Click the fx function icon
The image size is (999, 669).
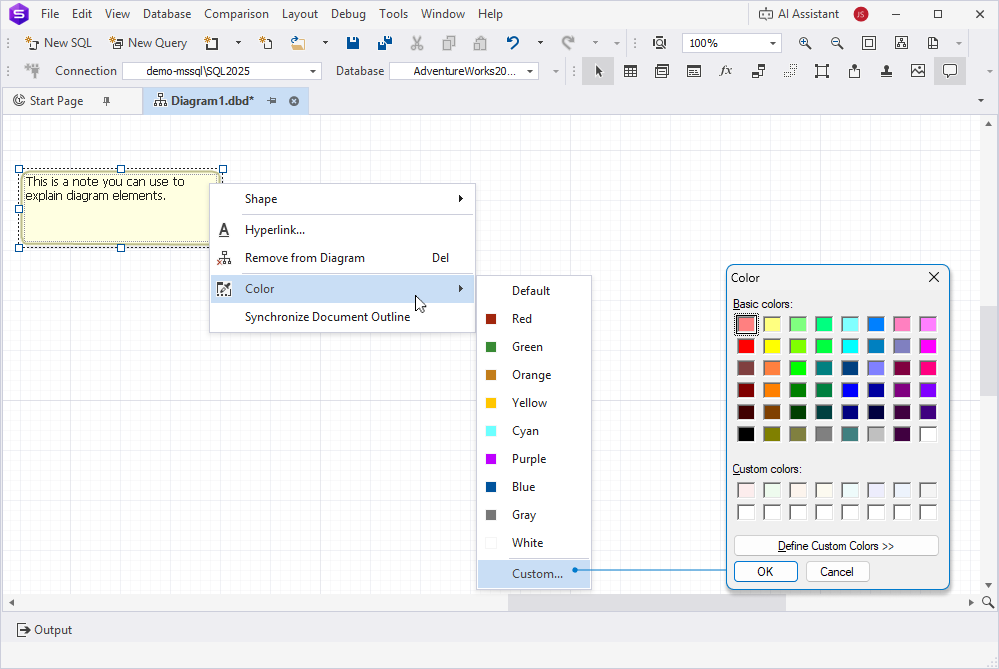[726, 71]
